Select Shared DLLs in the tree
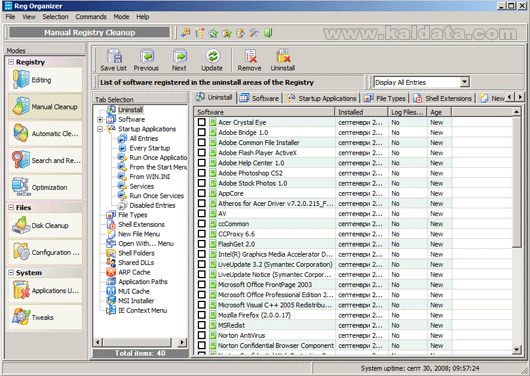This screenshot has height=376, width=530. pyautogui.click(x=136, y=262)
